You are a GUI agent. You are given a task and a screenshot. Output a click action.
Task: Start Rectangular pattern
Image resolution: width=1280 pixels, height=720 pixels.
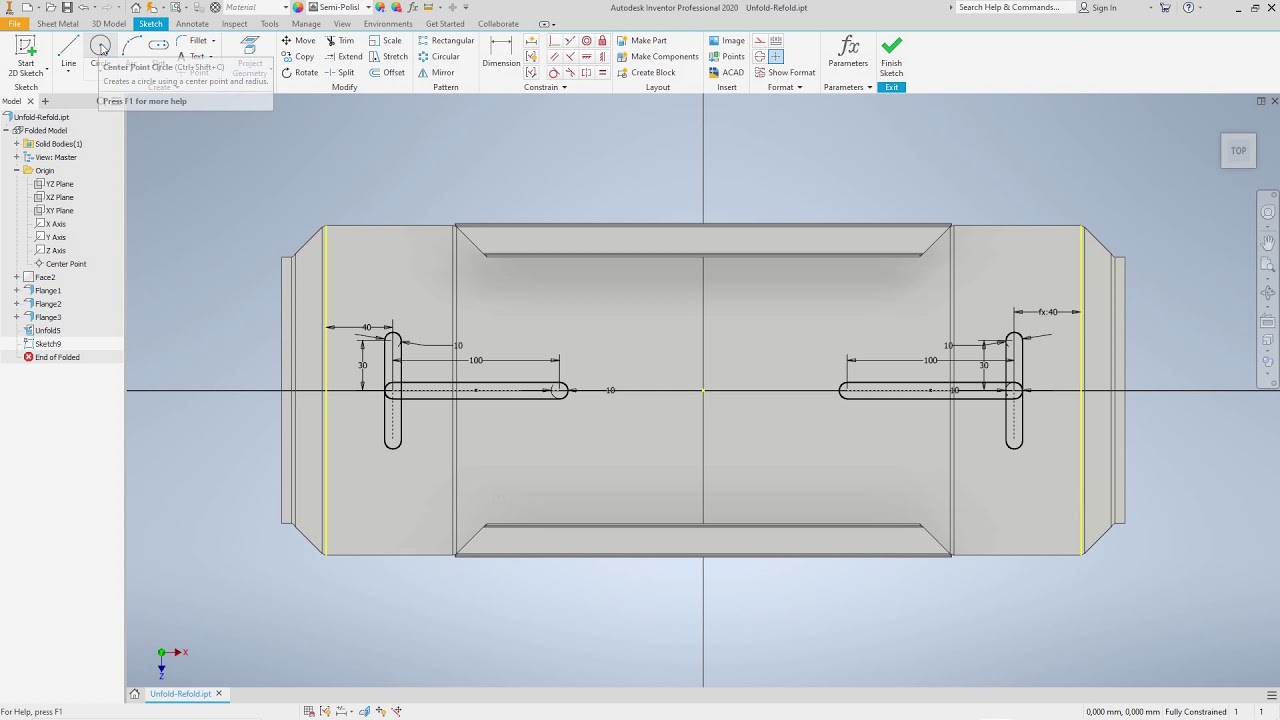[x=446, y=41]
